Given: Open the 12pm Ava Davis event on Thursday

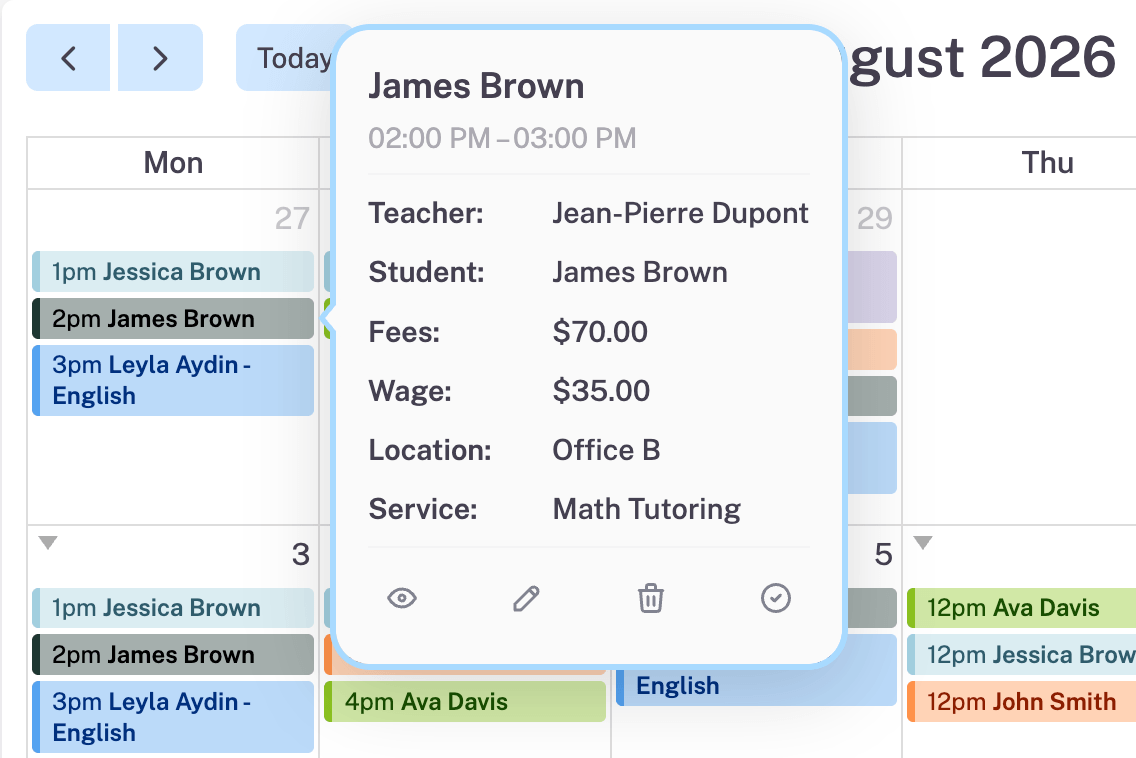Looking at the screenshot, I should coord(1022,608).
